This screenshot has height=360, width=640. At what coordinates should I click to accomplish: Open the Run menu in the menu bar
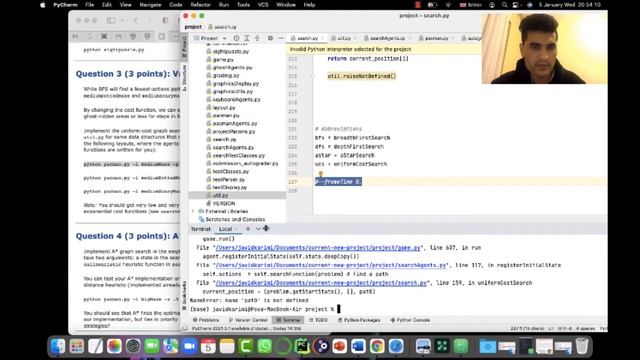[224, 5]
